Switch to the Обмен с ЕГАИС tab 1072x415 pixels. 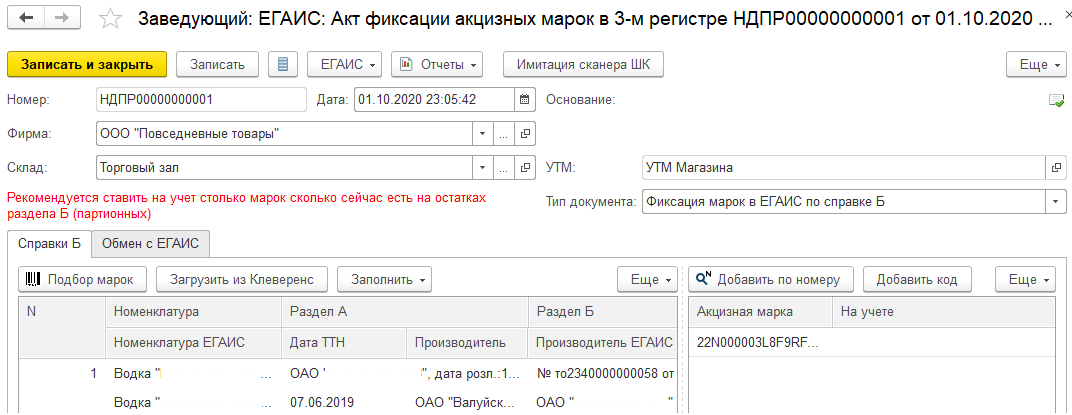[x=150, y=243]
